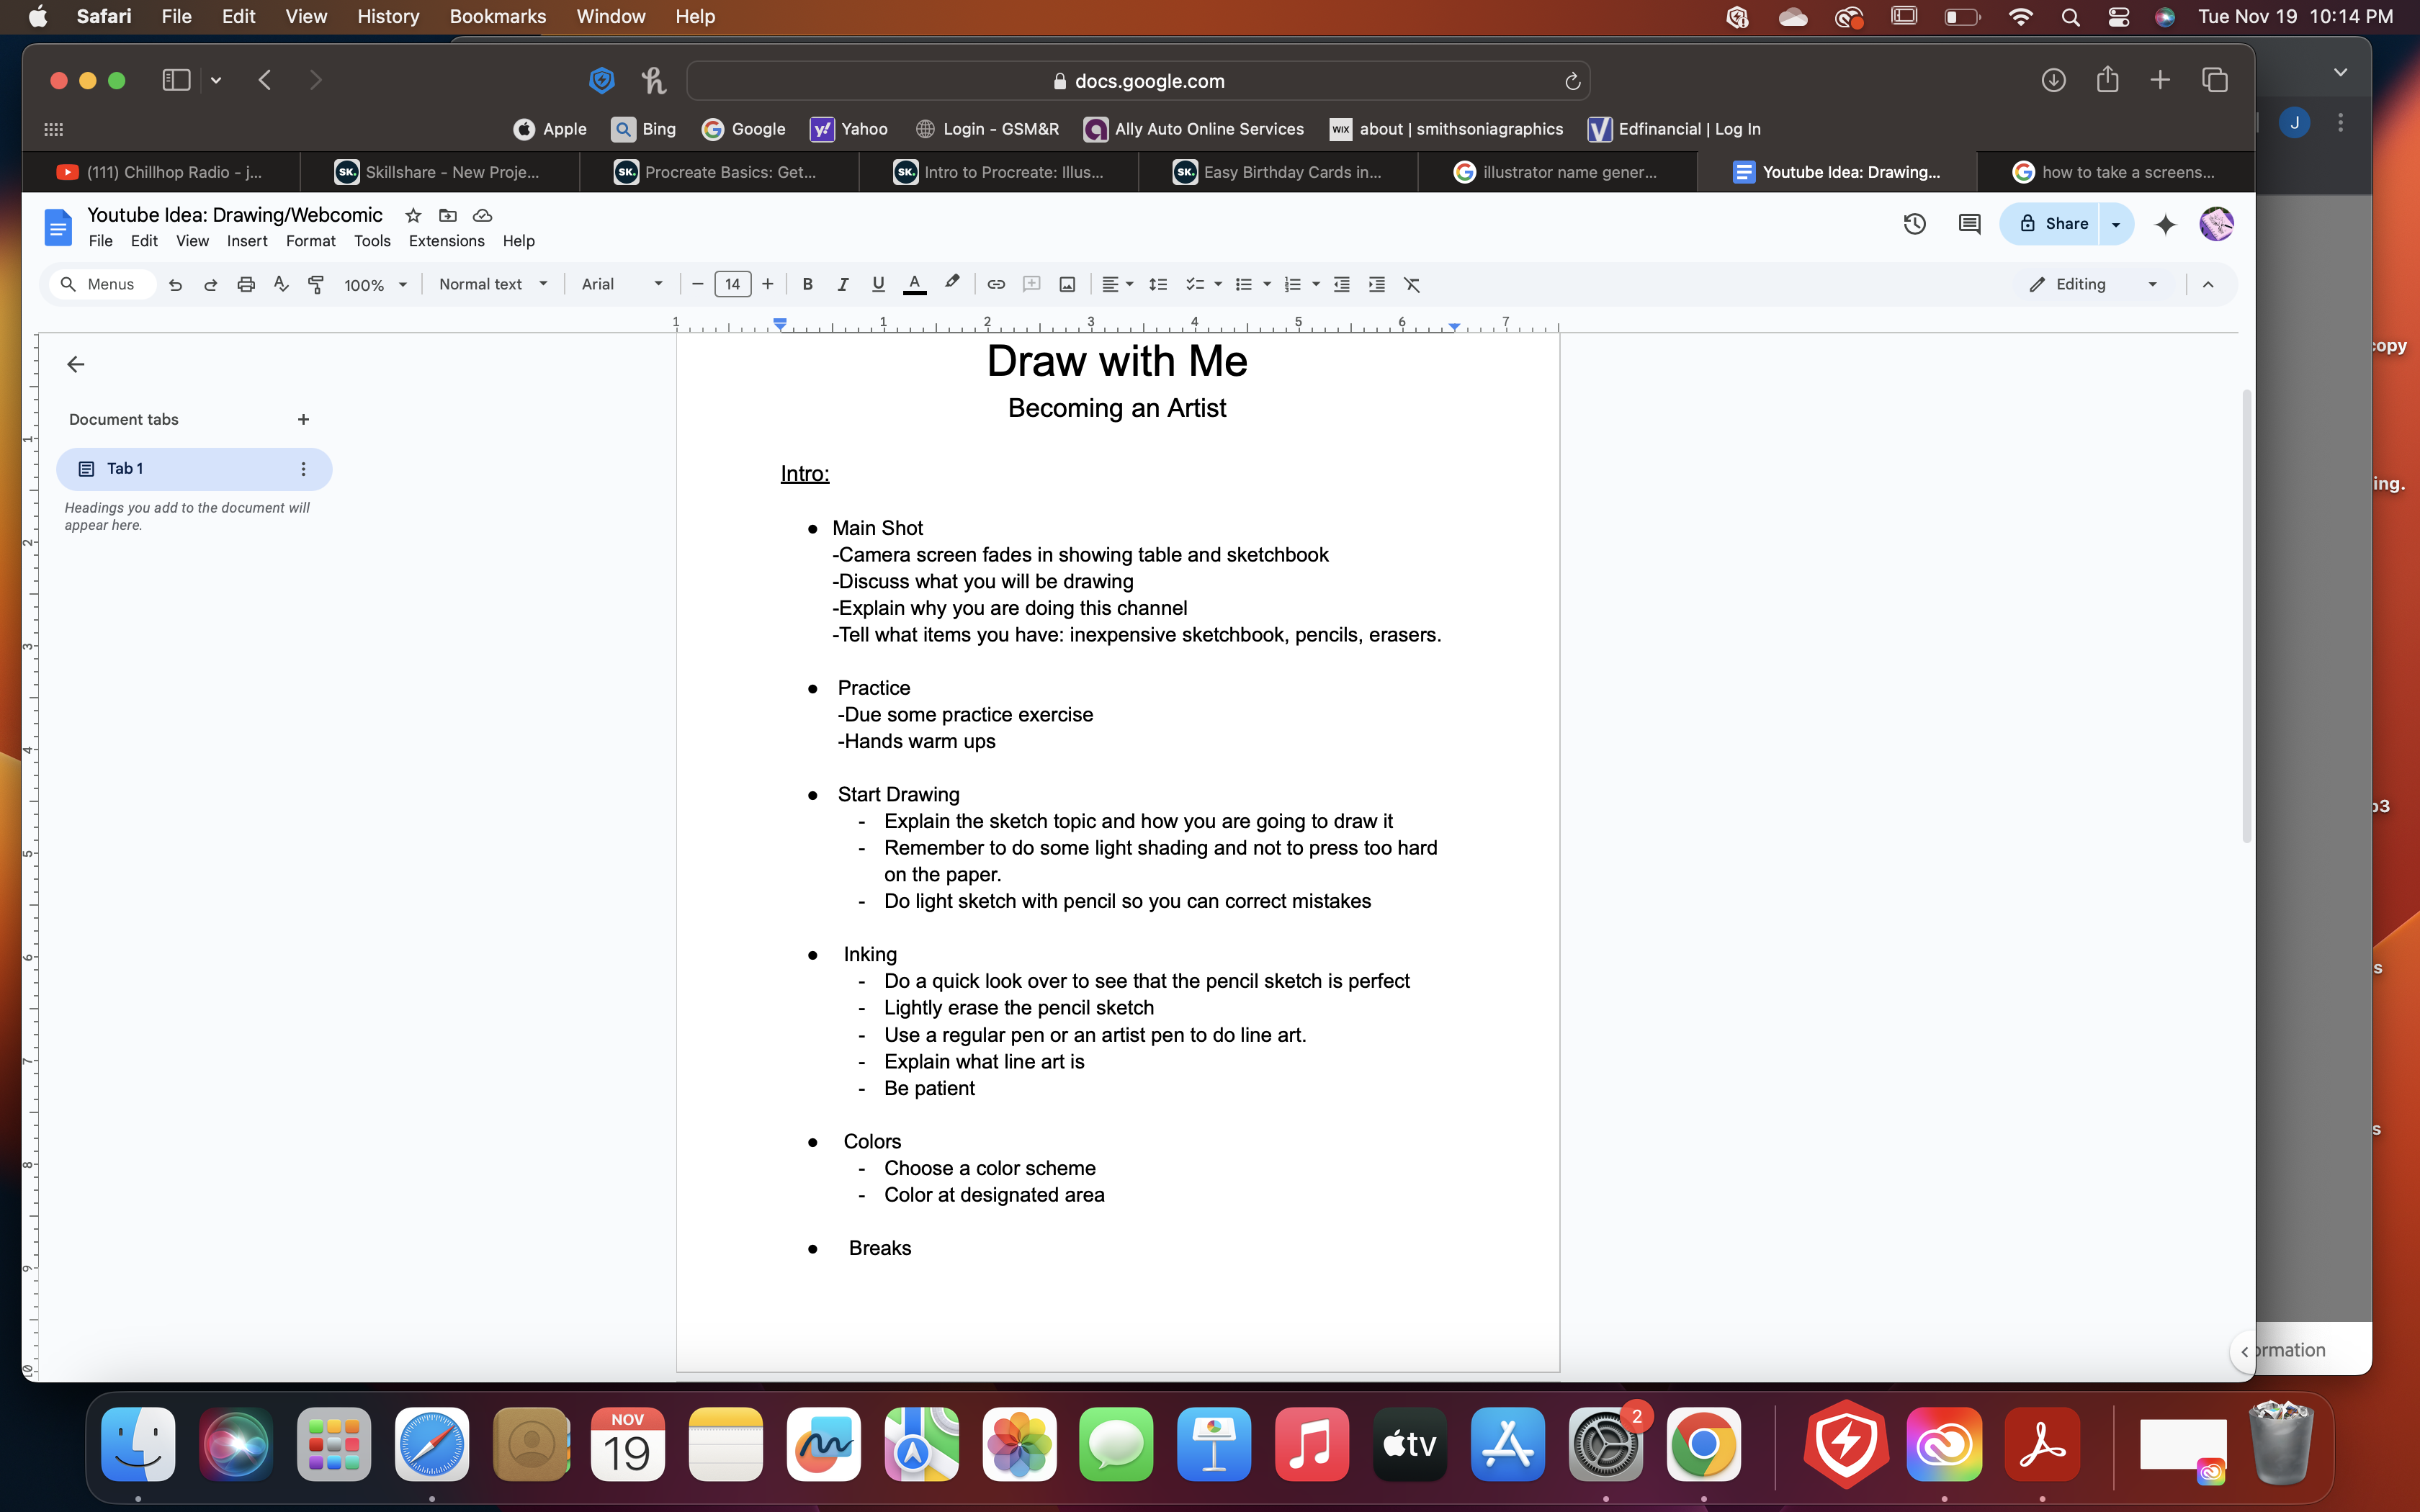The width and height of the screenshot is (2420, 1512).
Task: Click the Decrease indent icon
Action: pos(1341,285)
